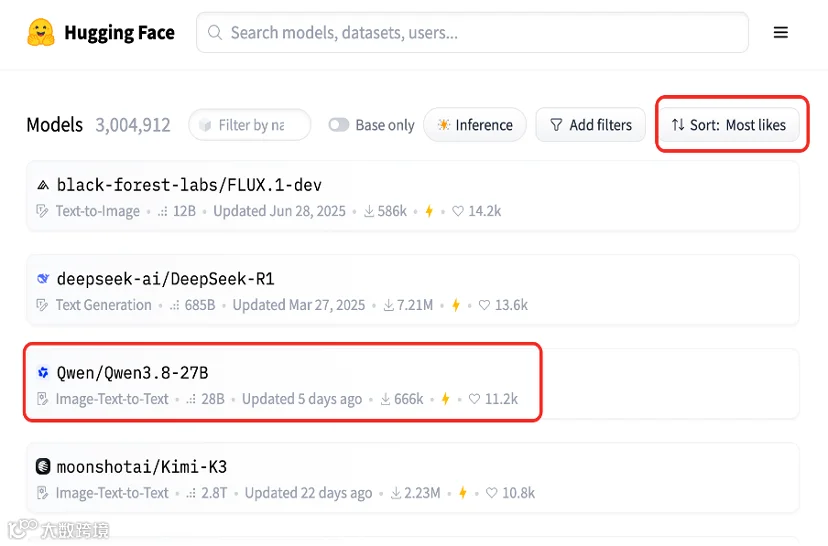Viewport: 828px width, 546px height.
Task: Click the heart likes icon on FLUX.1-dev
Action: 458,211
